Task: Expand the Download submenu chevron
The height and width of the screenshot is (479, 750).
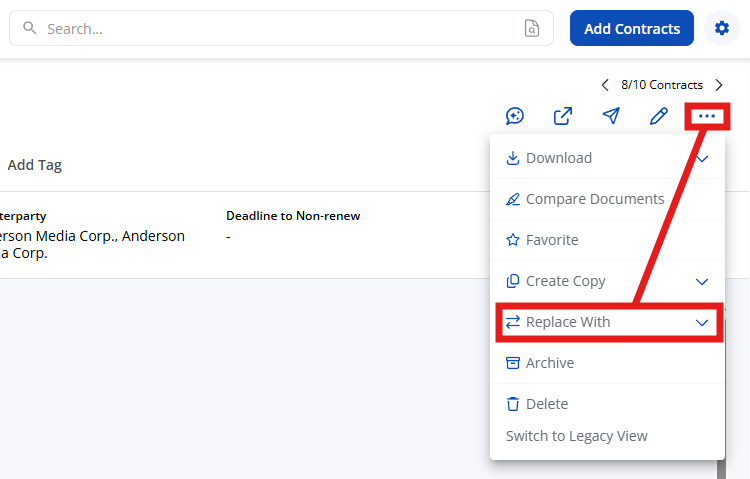Action: pyautogui.click(x=702, y=159)
